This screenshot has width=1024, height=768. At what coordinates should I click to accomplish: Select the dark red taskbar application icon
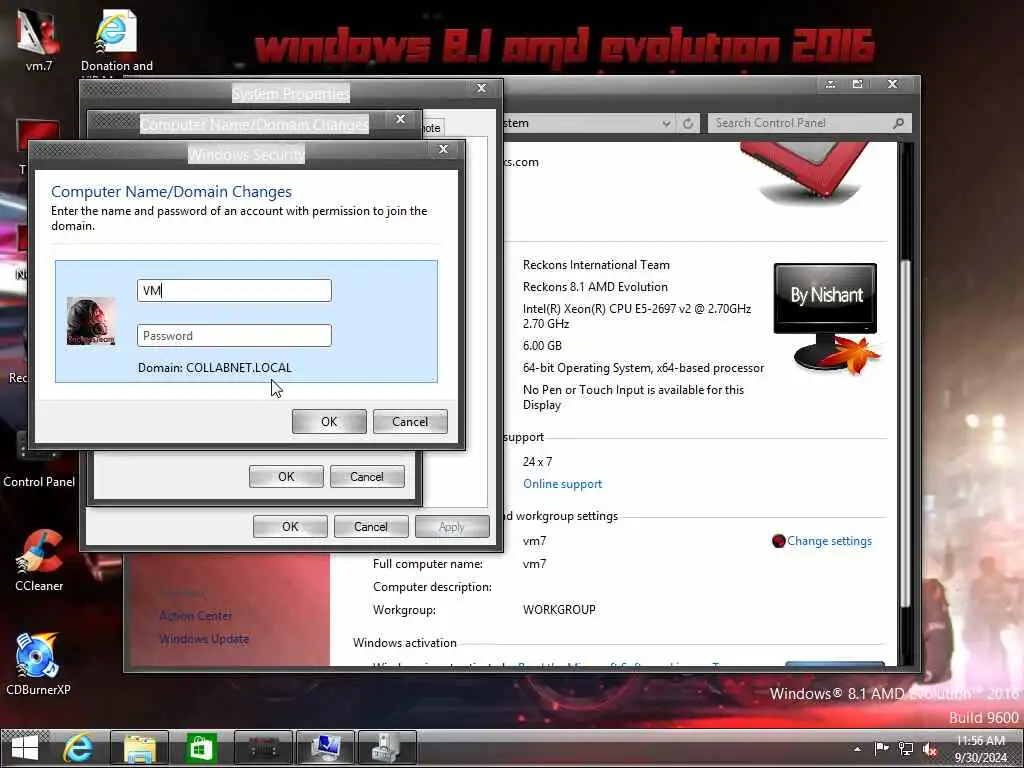[263, 748]
